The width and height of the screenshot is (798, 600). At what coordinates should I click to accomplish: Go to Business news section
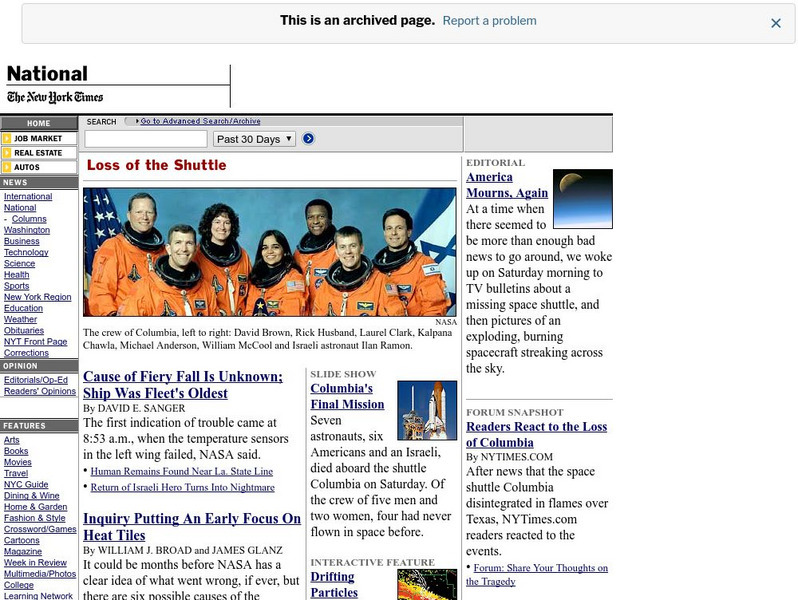(21, 241)
